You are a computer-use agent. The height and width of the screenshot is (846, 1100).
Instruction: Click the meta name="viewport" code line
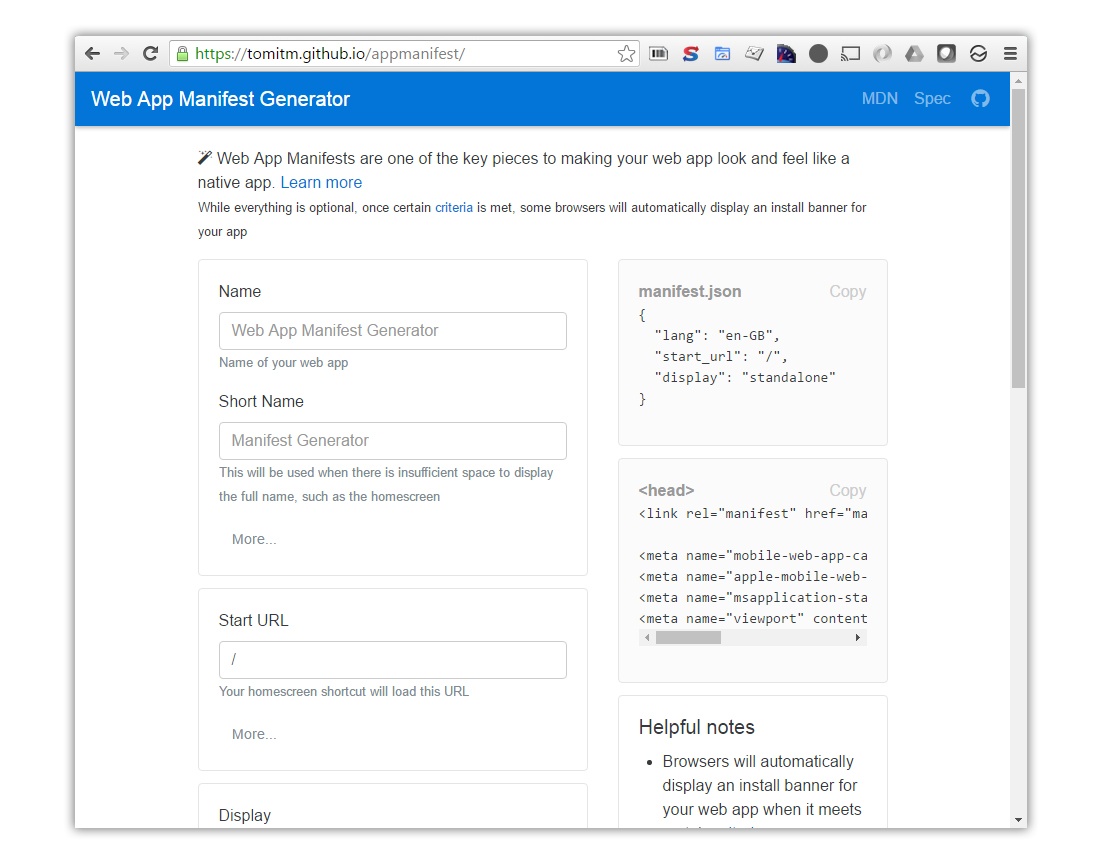click(753, 619)
